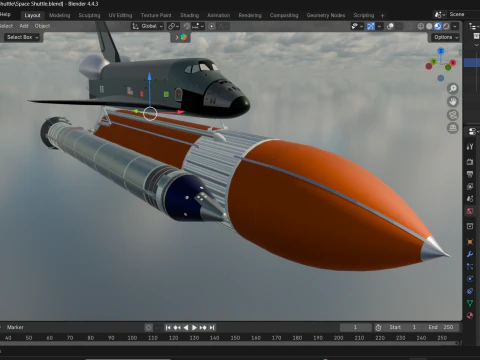Switch to the Sculpting workspace tab
Screen dimensions: 480x360
tap(89, 15)
